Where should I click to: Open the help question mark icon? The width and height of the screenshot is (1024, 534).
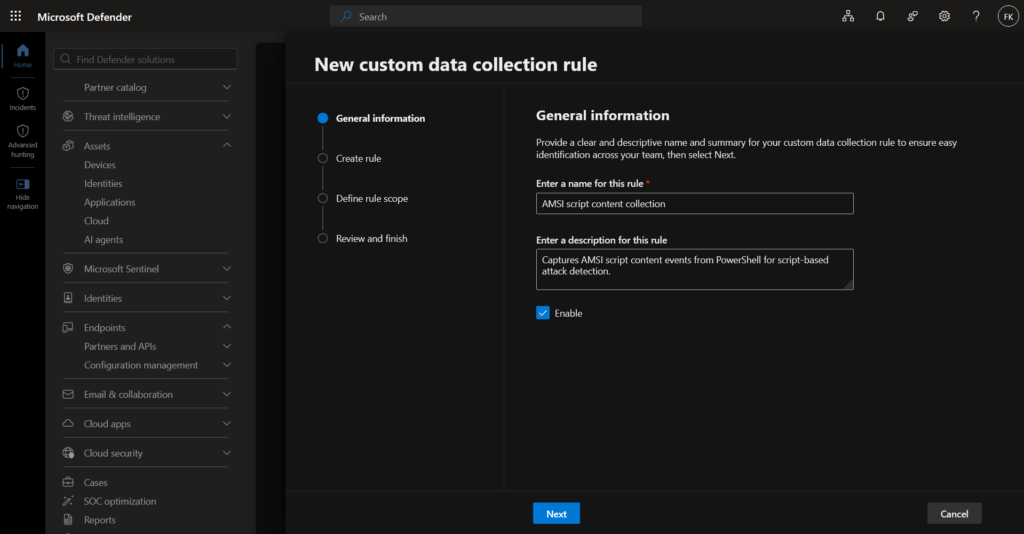point(976,16)
